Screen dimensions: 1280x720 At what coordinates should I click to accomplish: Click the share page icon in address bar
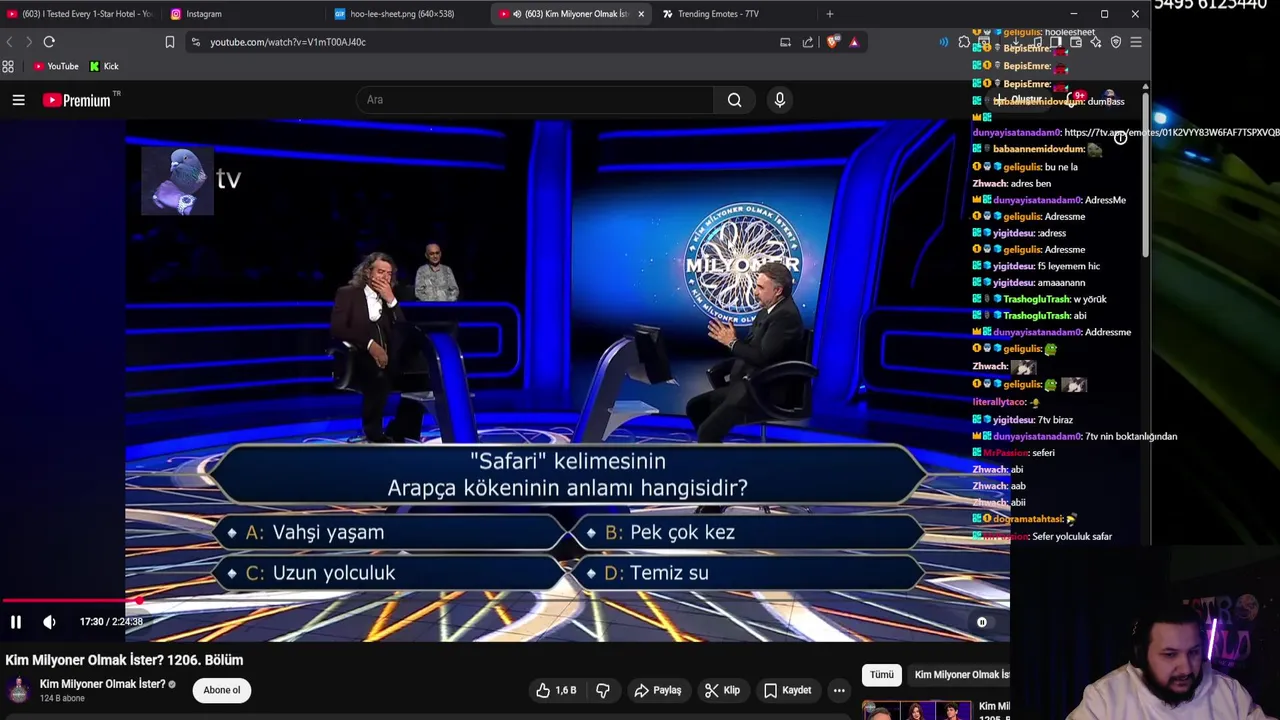pyautogui.click(x=808, y=42)
